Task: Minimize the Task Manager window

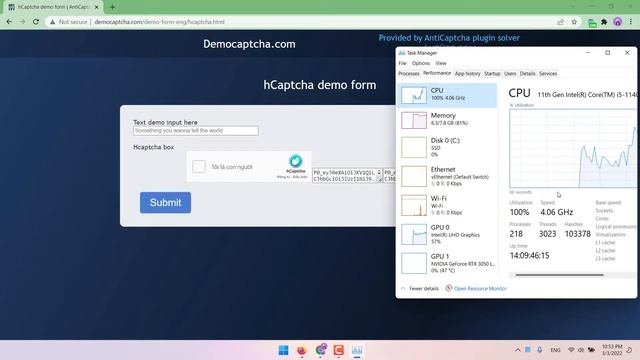Action: (x=588, y=53)
